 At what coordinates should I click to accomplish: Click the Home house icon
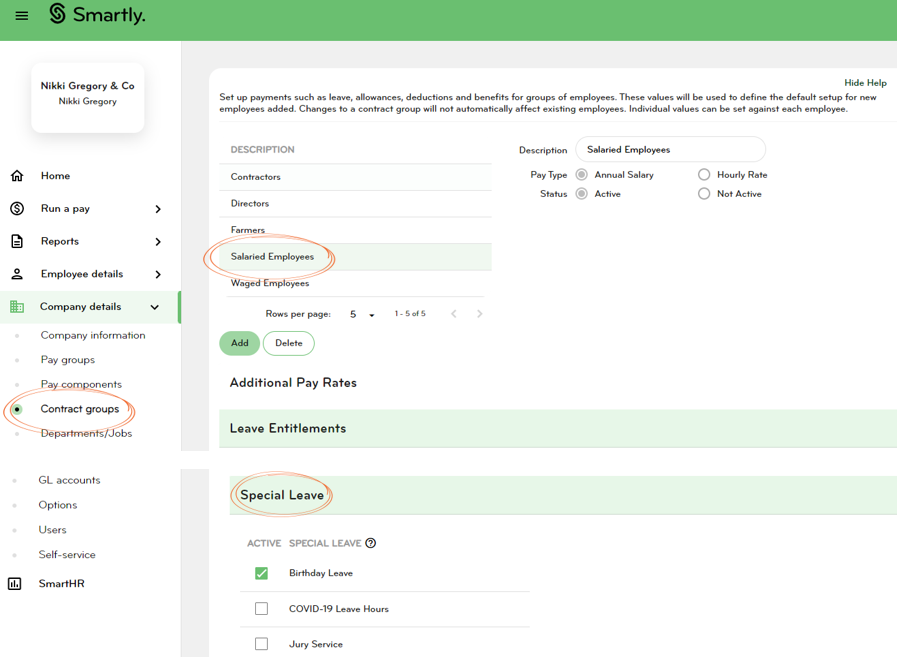[17, 176]
